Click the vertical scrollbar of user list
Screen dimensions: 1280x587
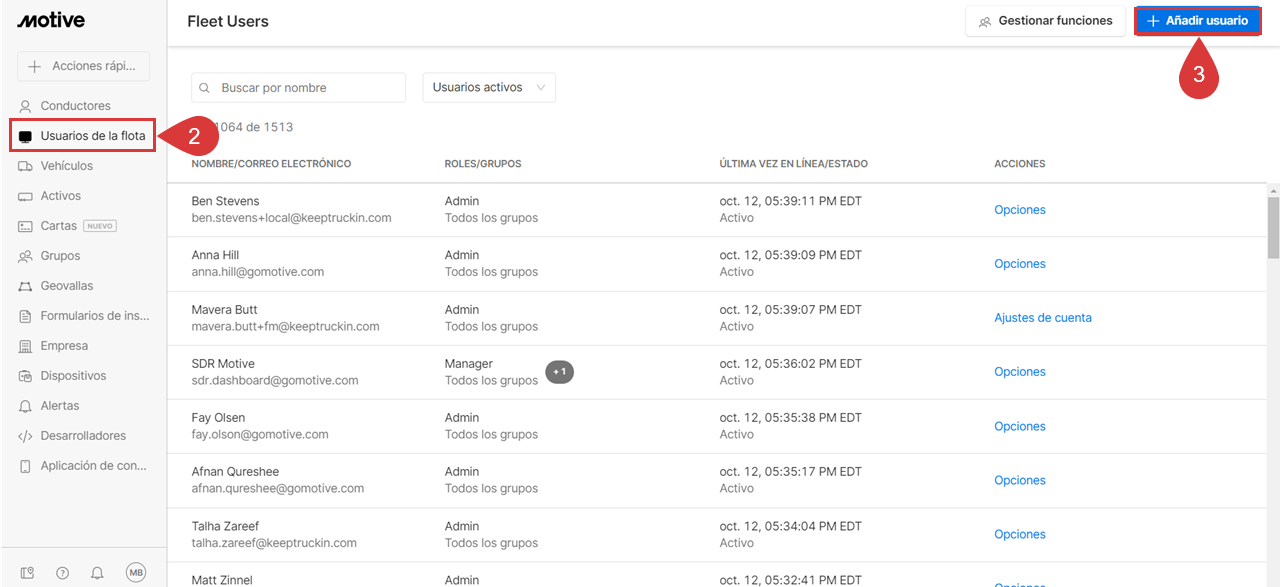coord(1273,230)
